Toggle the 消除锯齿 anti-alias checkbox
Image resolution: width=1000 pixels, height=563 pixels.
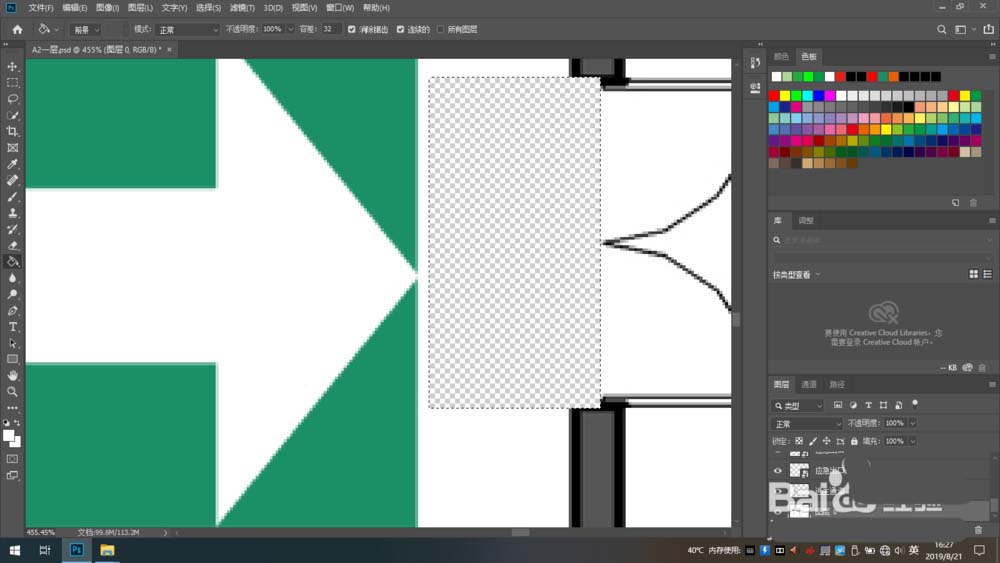[x=352, y=30]
